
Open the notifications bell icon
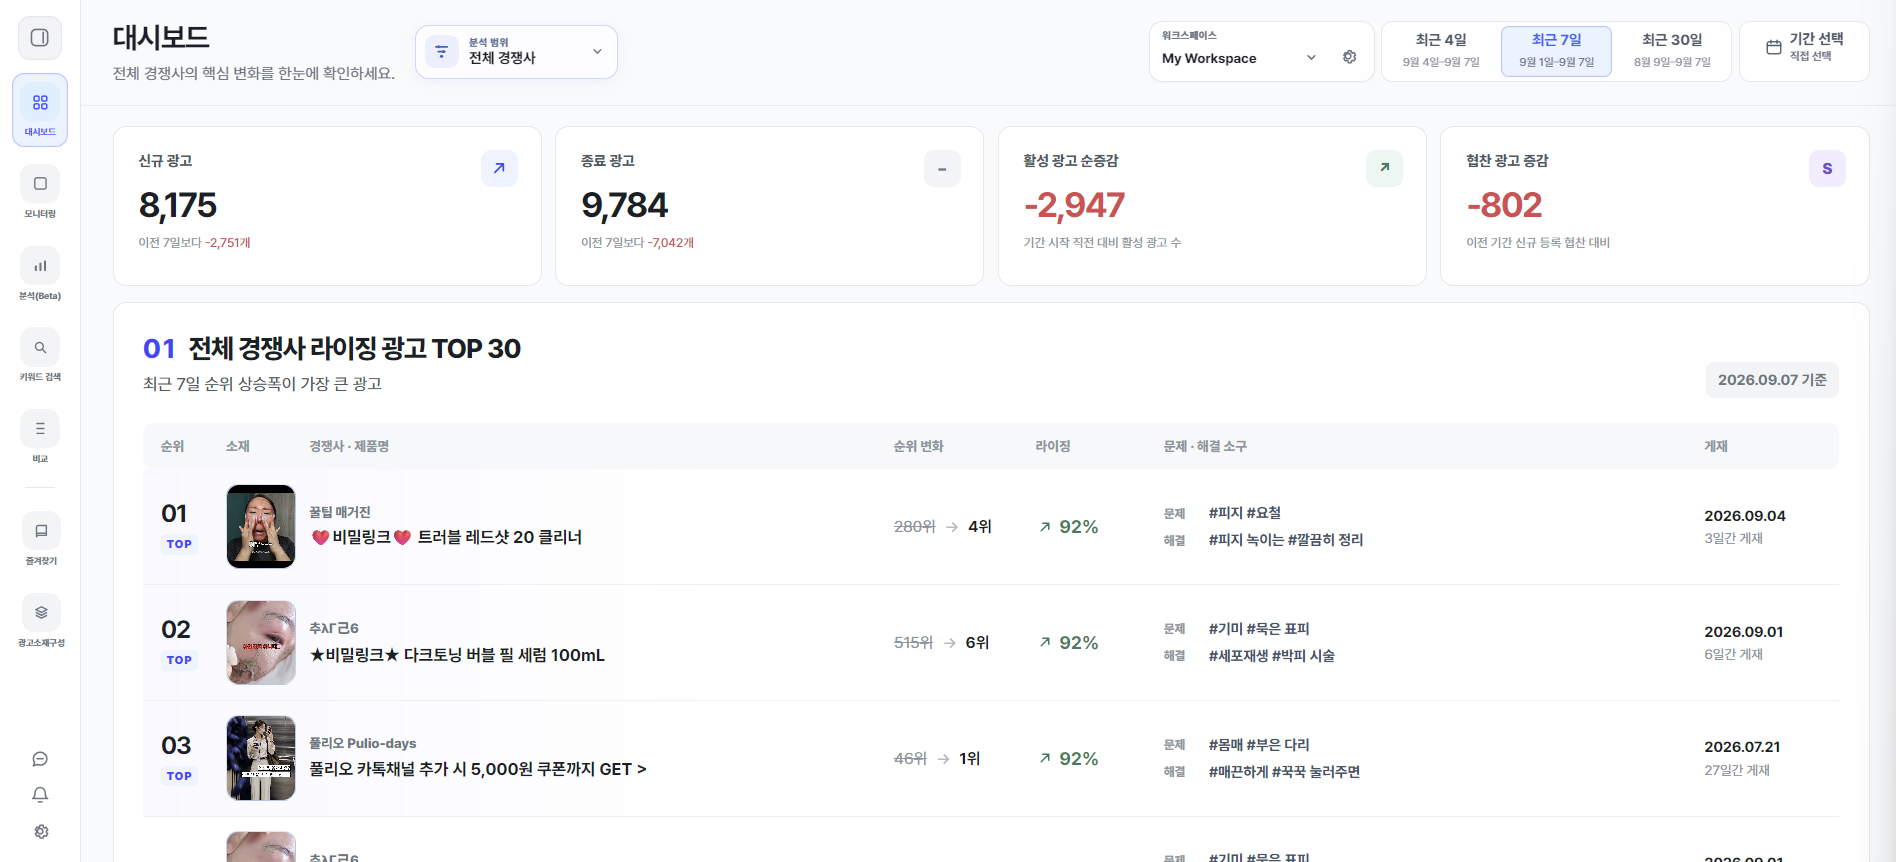click(40, 795)
